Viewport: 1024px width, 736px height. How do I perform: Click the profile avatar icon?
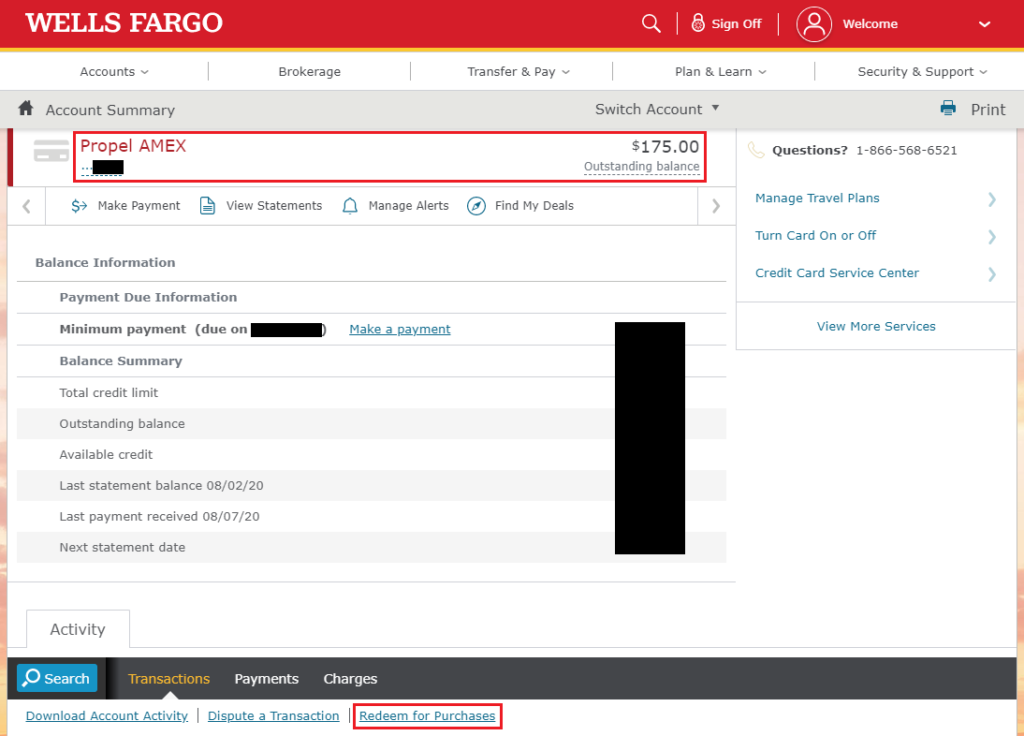point(813,23)
